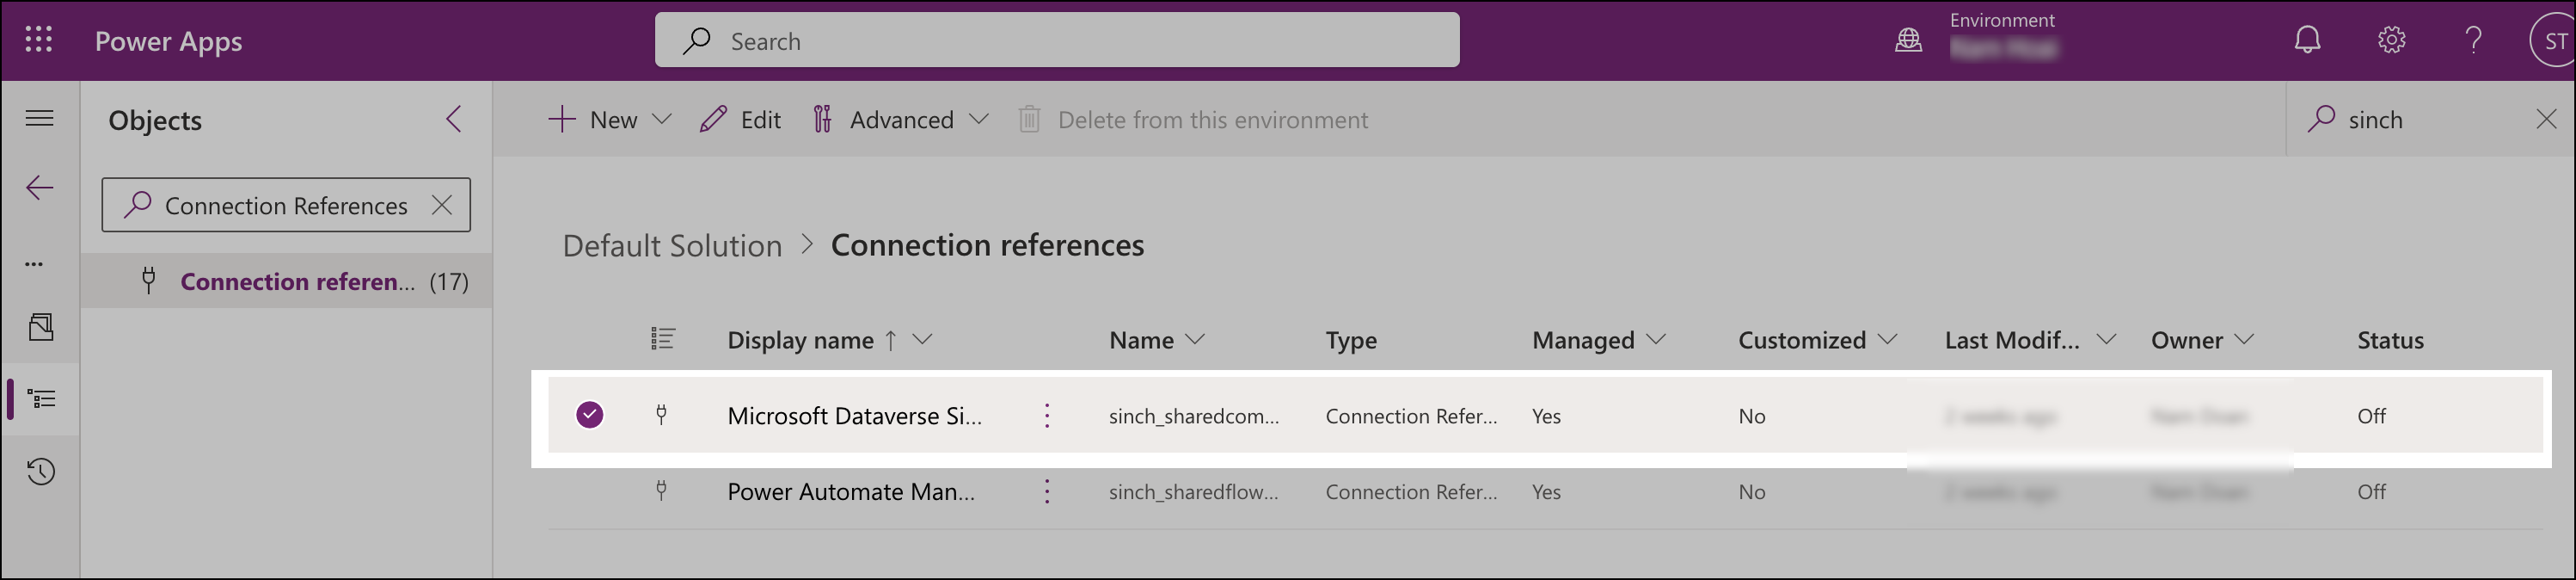Image resolution: width=2576 pixels, height=580 pixels.
Task: Open the more options ellipsis in sidebar
Action: [x=34, y=264]
